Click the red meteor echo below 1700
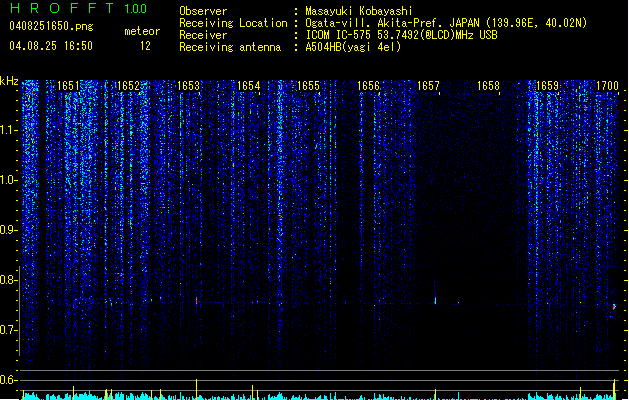Image resolution: width=629 pixels, height=400 pixels. tap(614, 307)
